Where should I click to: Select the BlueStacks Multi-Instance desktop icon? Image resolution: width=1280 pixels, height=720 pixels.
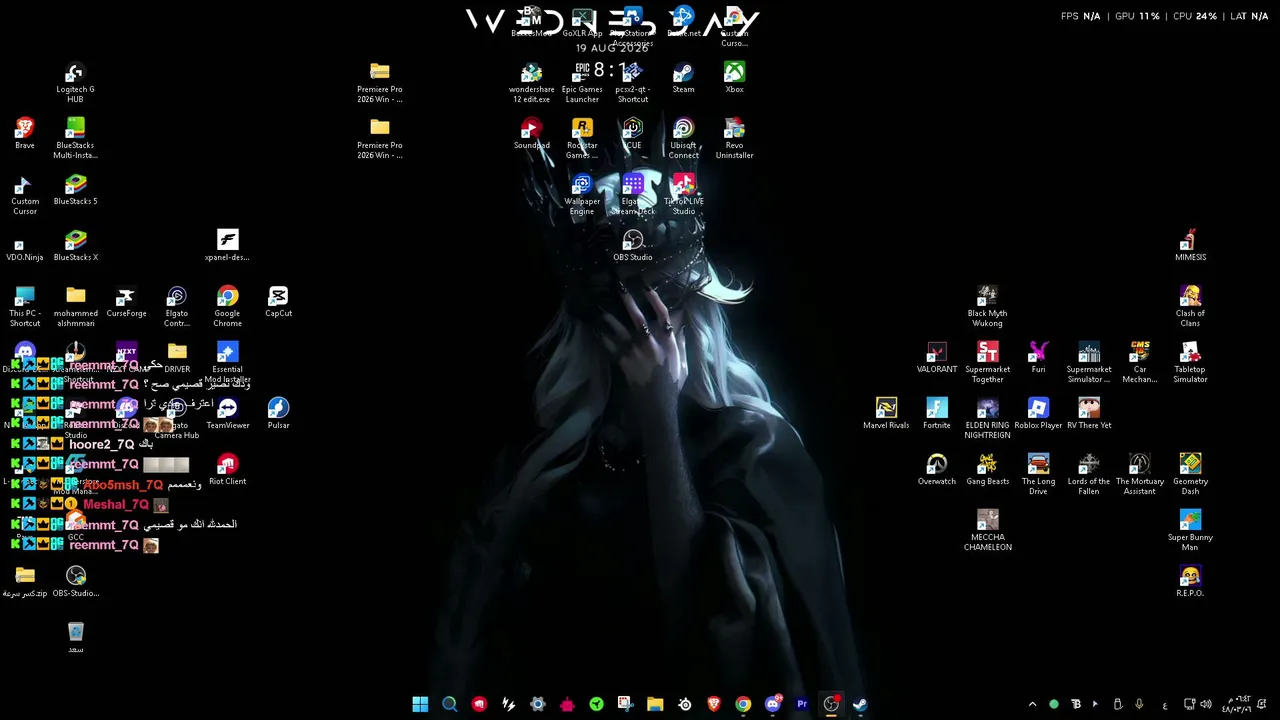click(x=75, y=139)
